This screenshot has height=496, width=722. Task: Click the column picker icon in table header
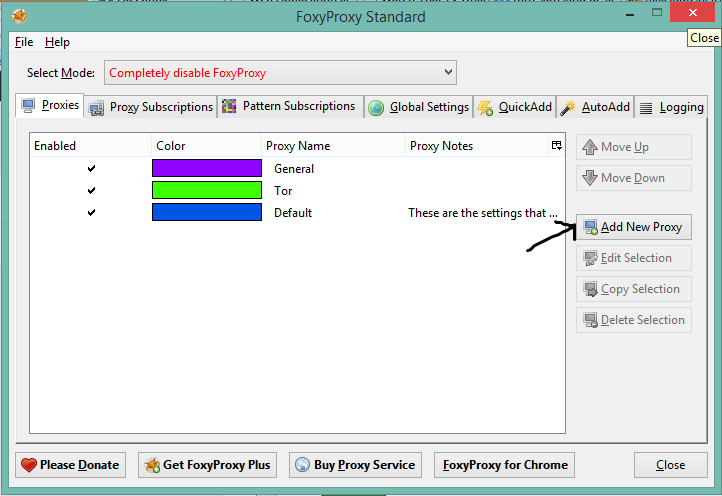pos(557,146)
